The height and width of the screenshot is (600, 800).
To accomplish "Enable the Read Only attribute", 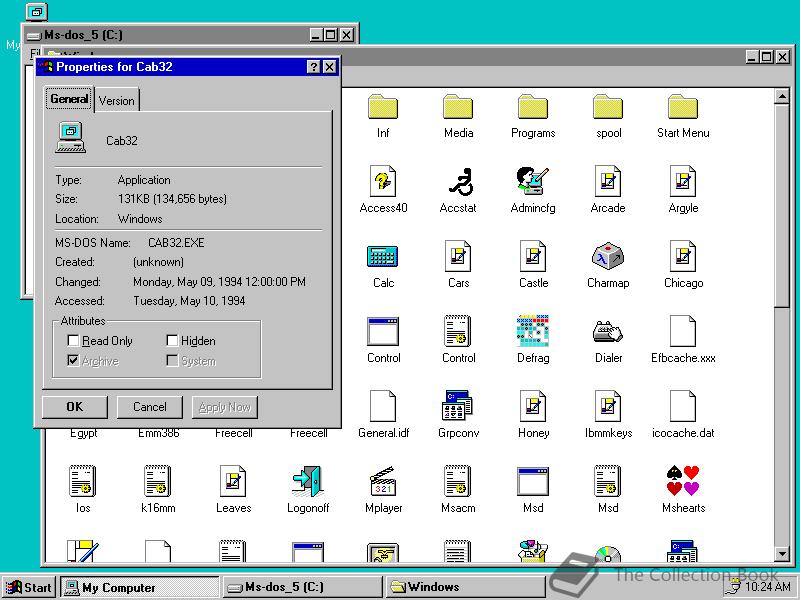I will coord(73,341).
